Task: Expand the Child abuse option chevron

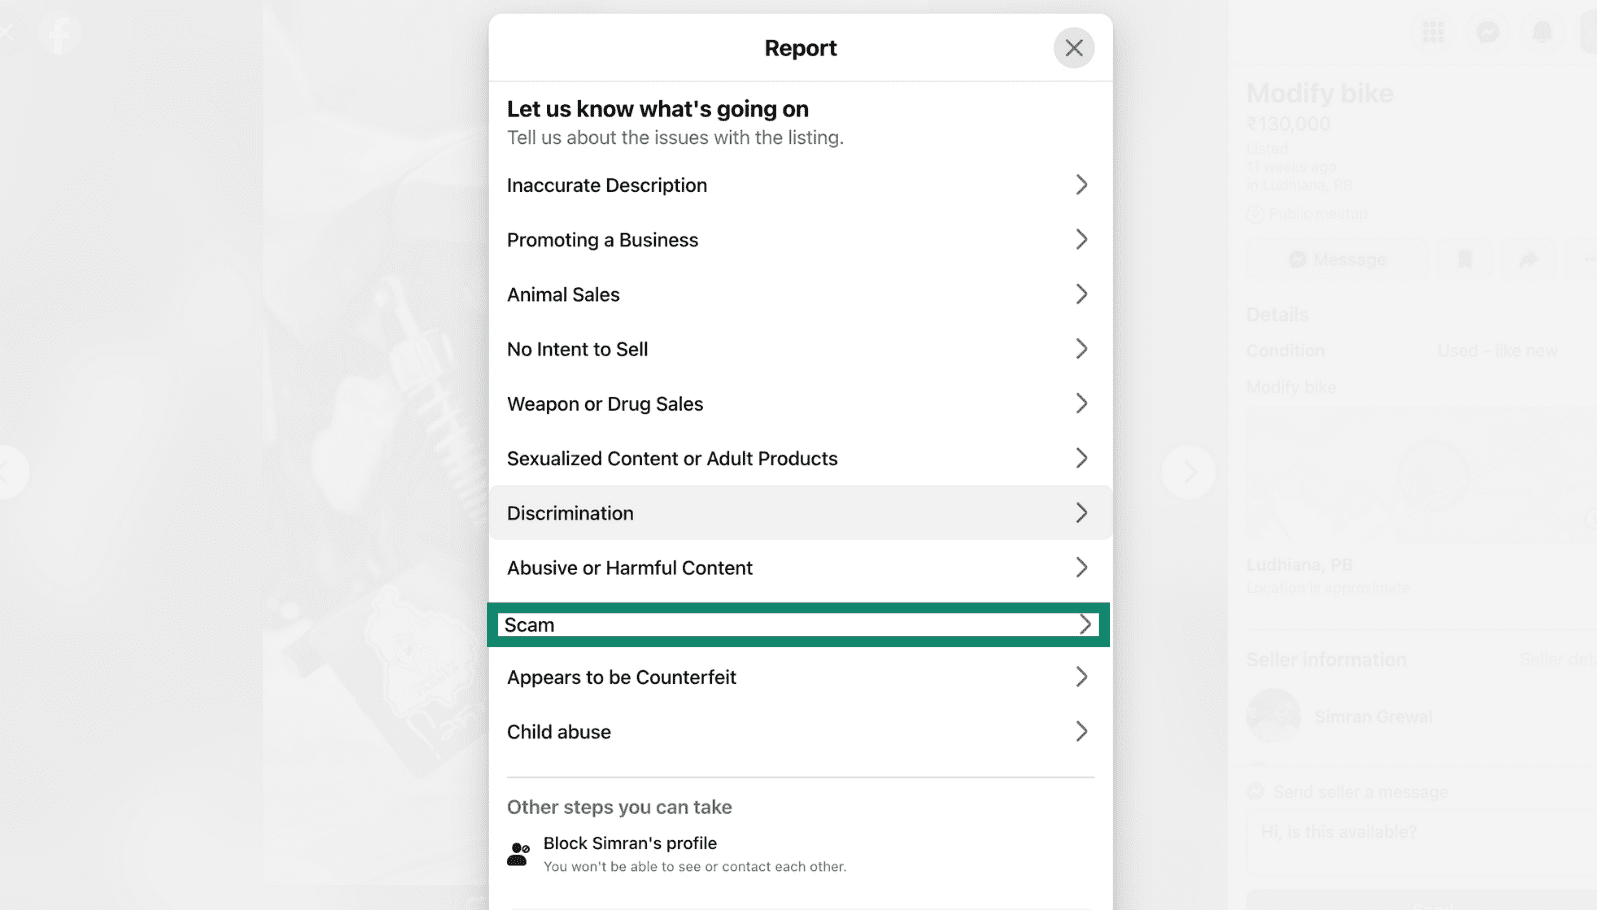Action: tap(1081, 731)
